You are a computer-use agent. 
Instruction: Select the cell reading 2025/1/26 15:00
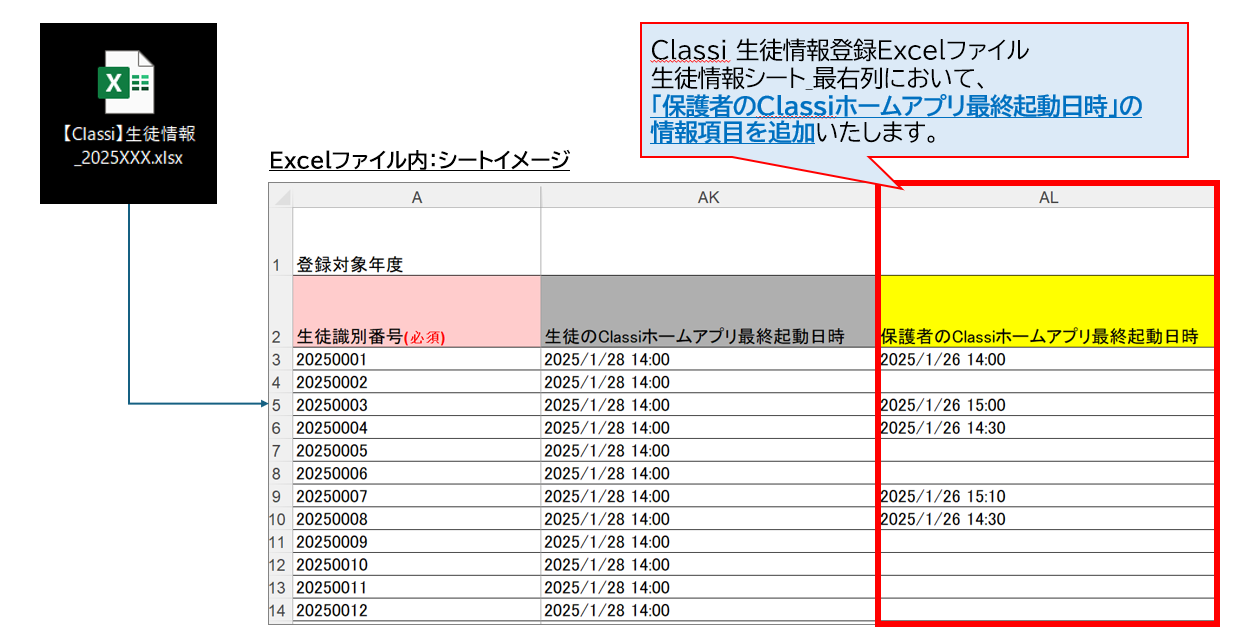[x=1047, y=405]
